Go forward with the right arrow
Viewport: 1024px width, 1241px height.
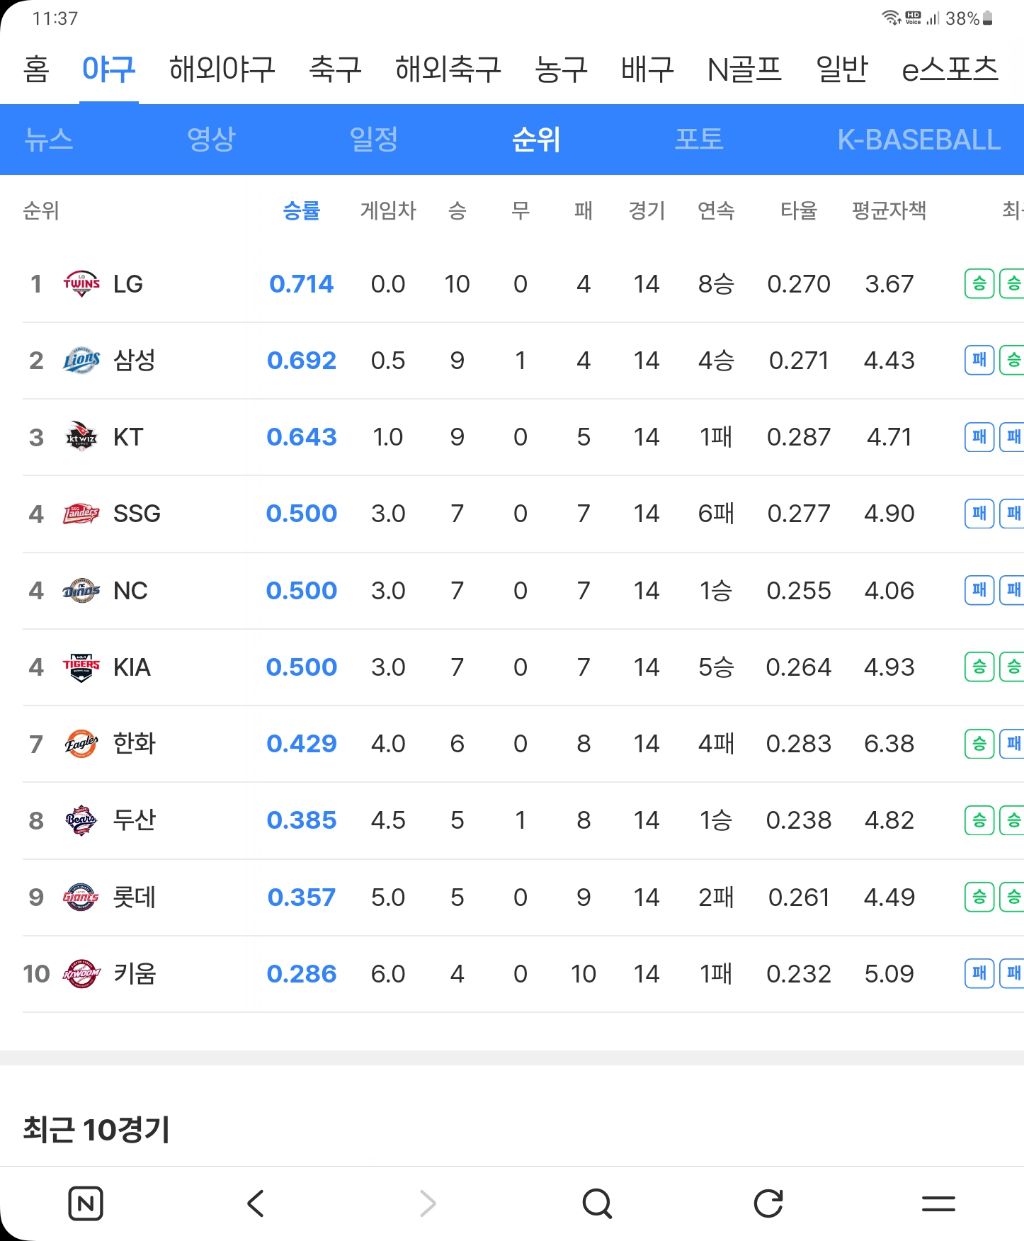coord(427,1203)
